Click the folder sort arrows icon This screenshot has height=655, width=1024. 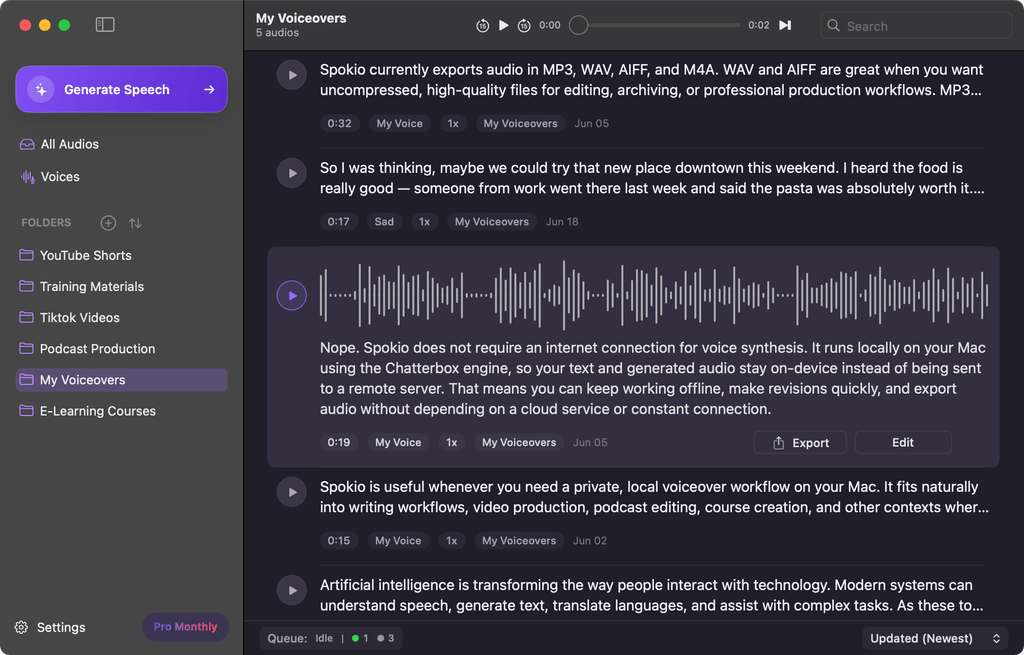[135, 223]
